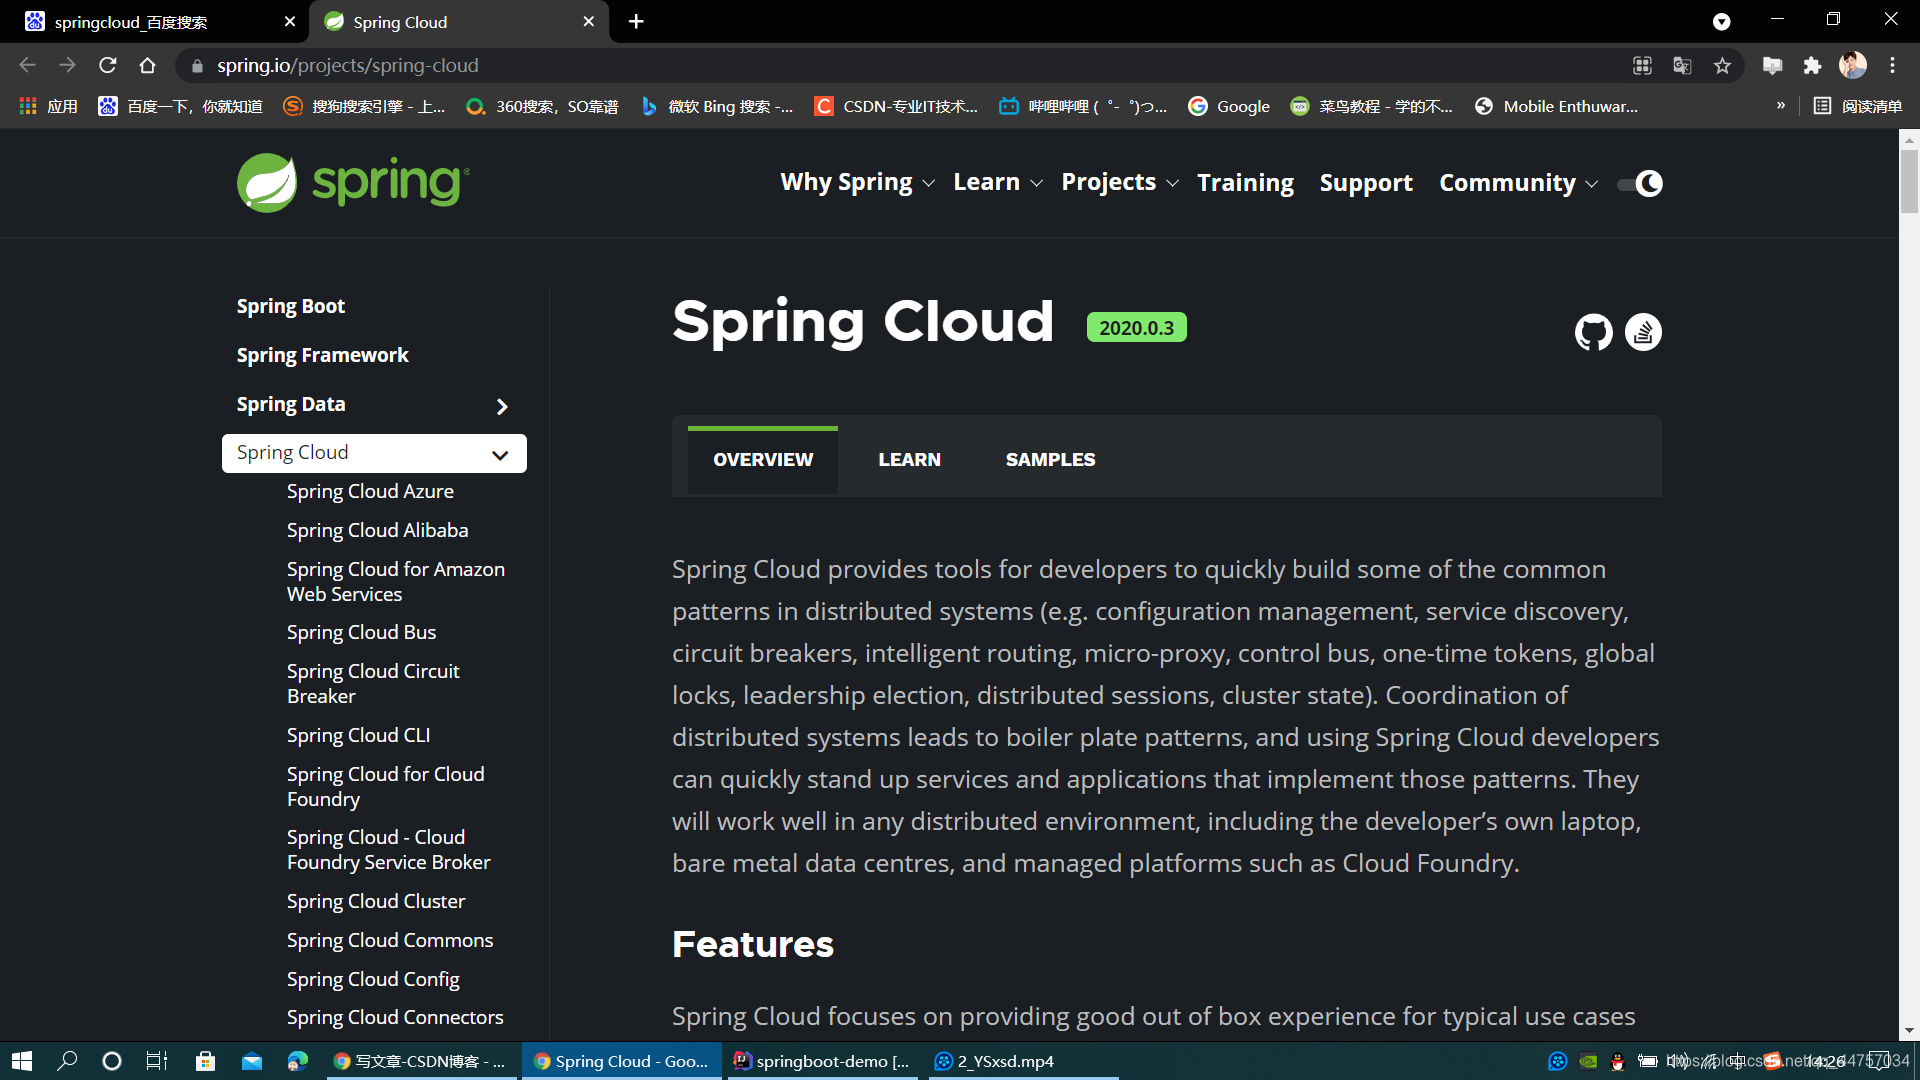The width and height of the screenshot is (1920, 1080).
Task: Switch to 2_YSxsd.mp4 taskbar window
Action: pos(1021,1061)
